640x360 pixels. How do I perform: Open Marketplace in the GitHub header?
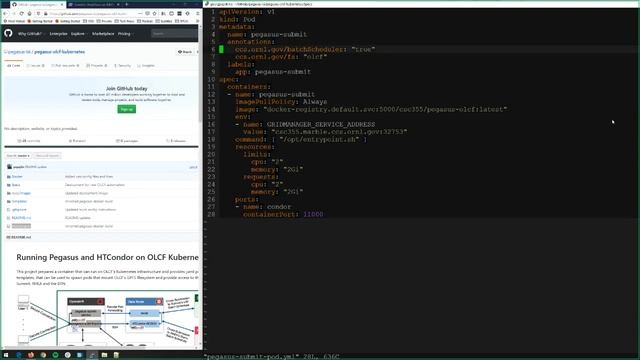click(103, 34)
